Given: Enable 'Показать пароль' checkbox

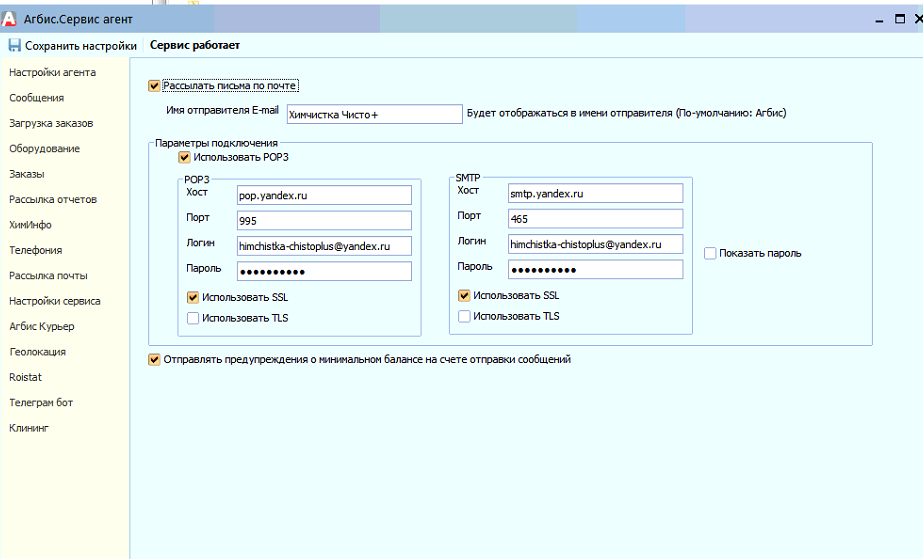Looking at the screenshot, I should pos(710,253).
